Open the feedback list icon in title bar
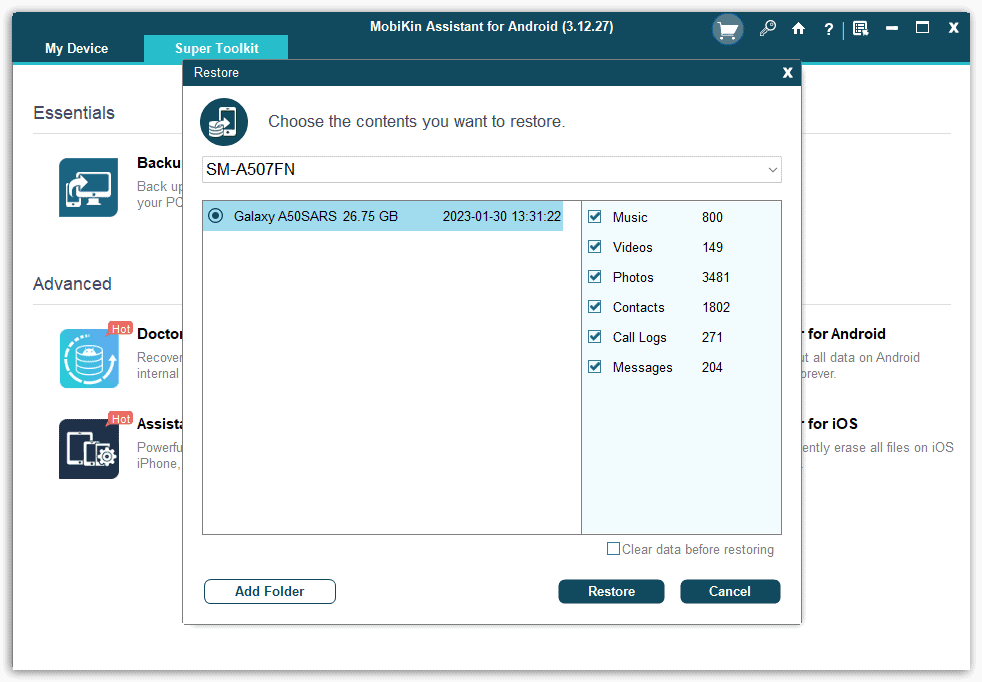 (x=861, y=28)
